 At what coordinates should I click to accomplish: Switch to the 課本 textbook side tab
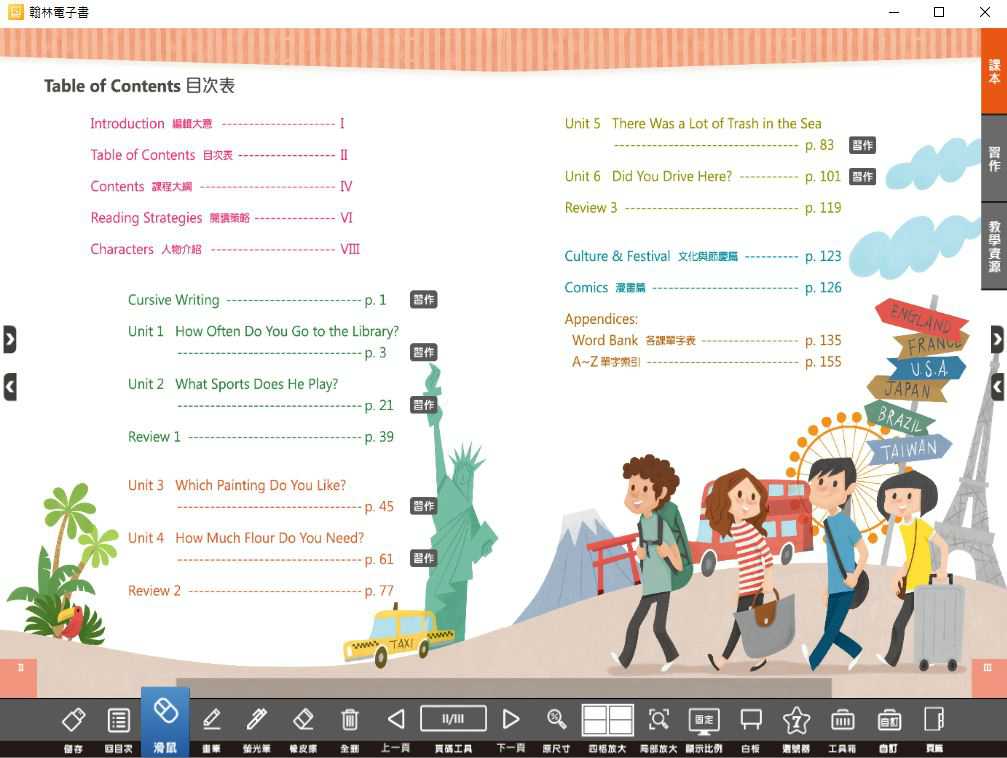click(x=994, y=71)
